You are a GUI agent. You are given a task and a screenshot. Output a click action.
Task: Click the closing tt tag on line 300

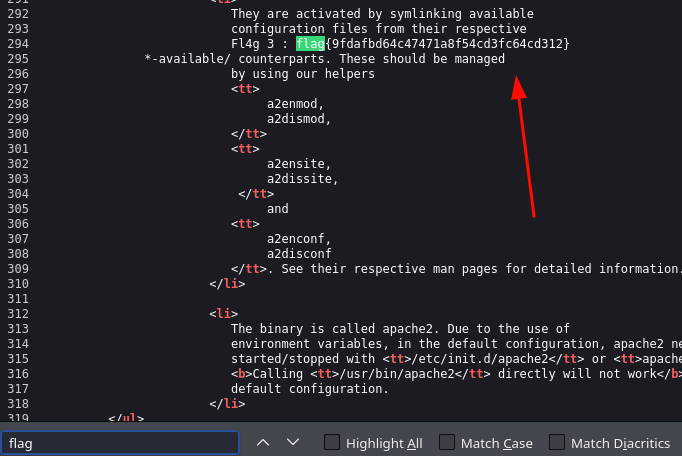click(249, 134)
